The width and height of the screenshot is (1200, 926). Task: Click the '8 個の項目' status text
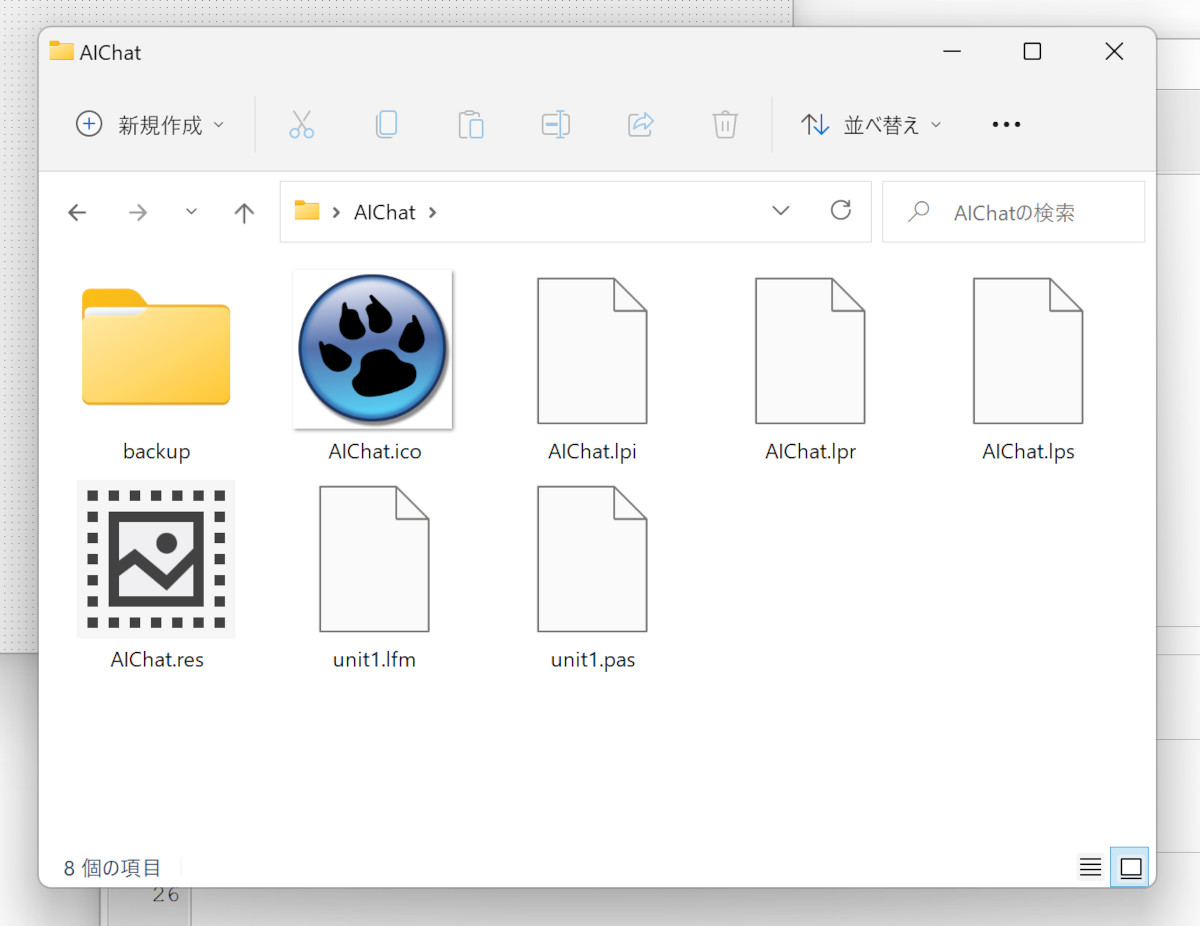tap(112, 868)
